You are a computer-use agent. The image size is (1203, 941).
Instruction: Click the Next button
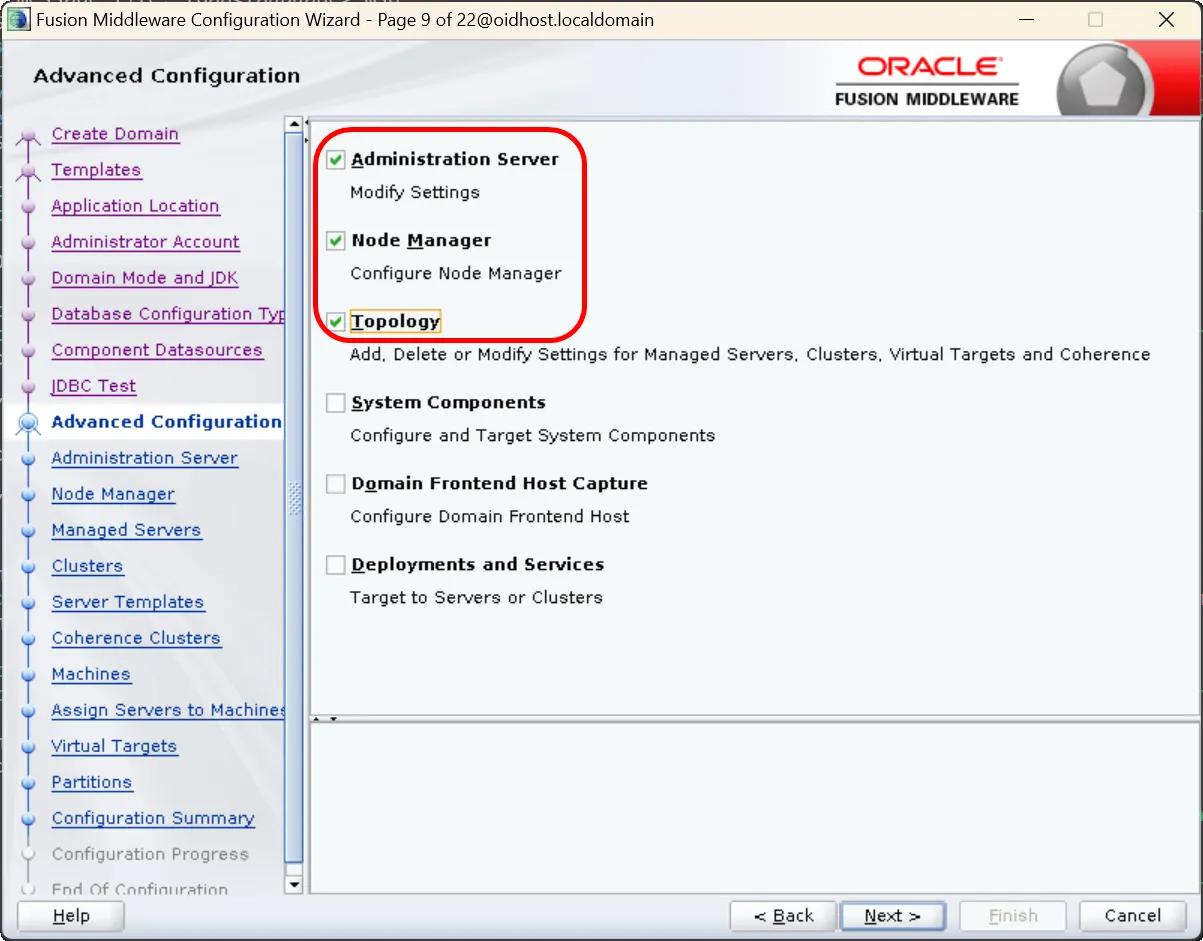[893, 916]
